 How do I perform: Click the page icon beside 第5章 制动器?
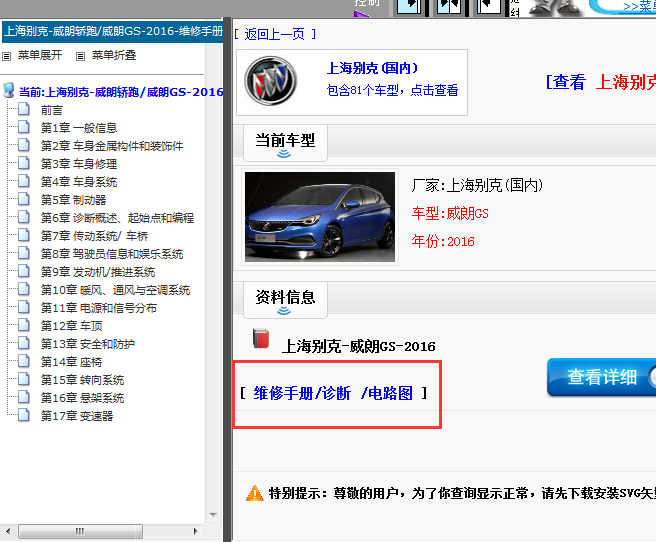coord(24,199)
